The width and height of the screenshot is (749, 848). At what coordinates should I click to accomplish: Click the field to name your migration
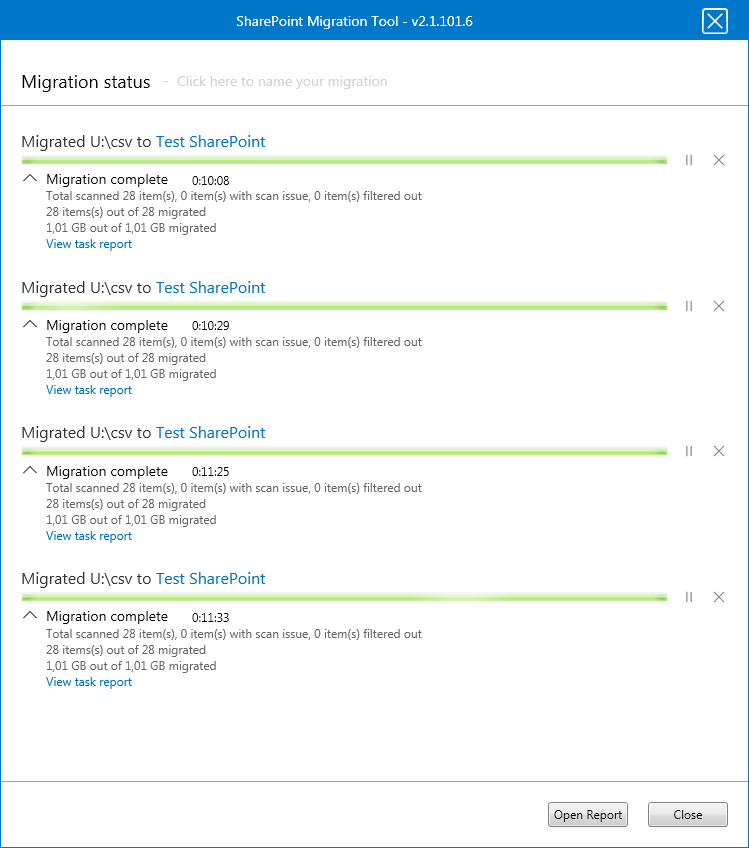[x=282, y=82]
